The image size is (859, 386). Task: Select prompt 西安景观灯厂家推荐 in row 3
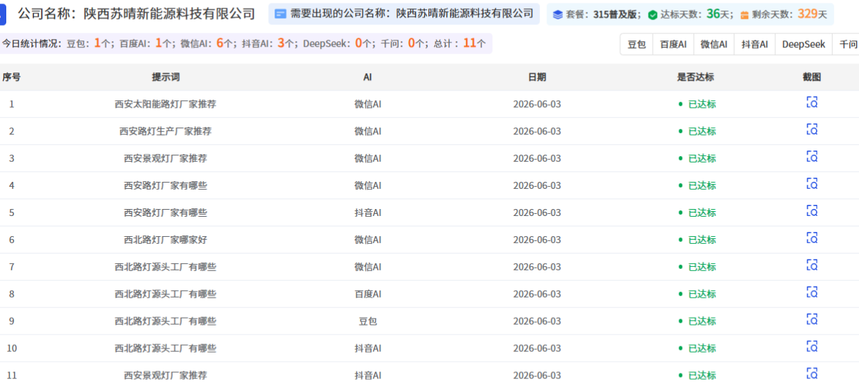click(x=165, y=158)
